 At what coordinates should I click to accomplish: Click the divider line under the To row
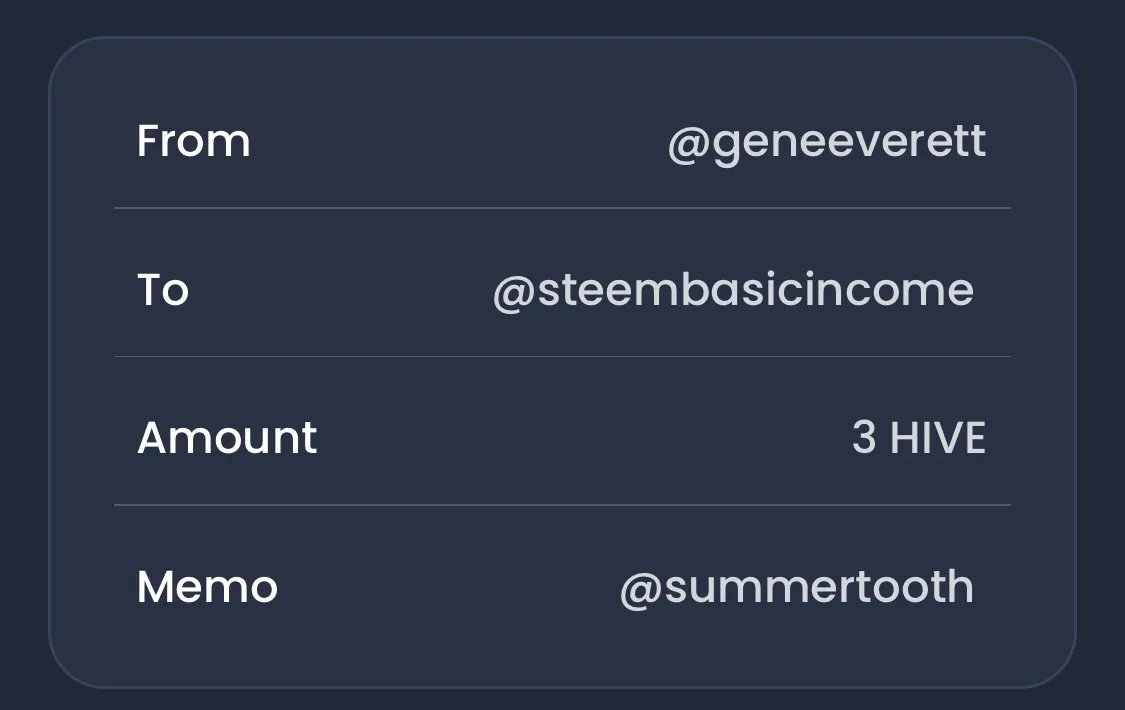pyautogui.click(x=562, y=356)
